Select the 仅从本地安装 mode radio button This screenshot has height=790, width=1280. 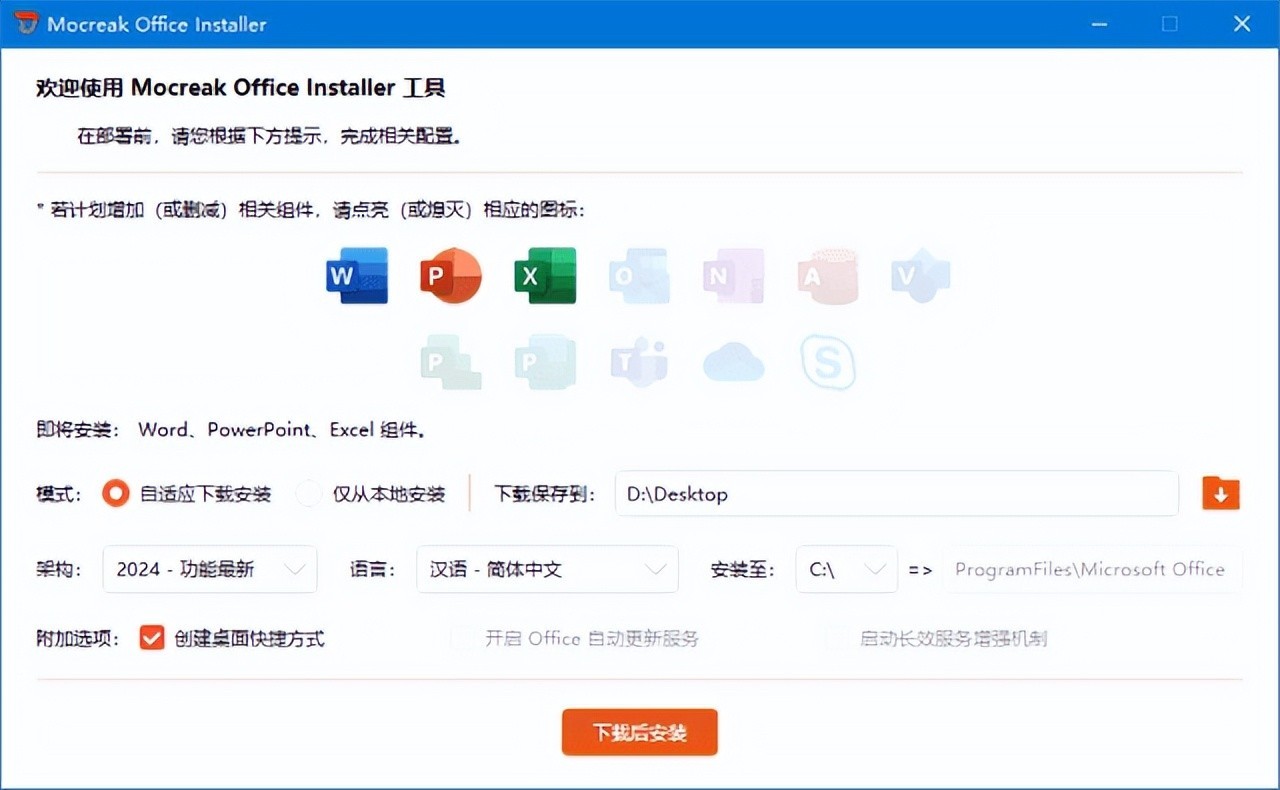pyautogui.click(x=309, y=493)
